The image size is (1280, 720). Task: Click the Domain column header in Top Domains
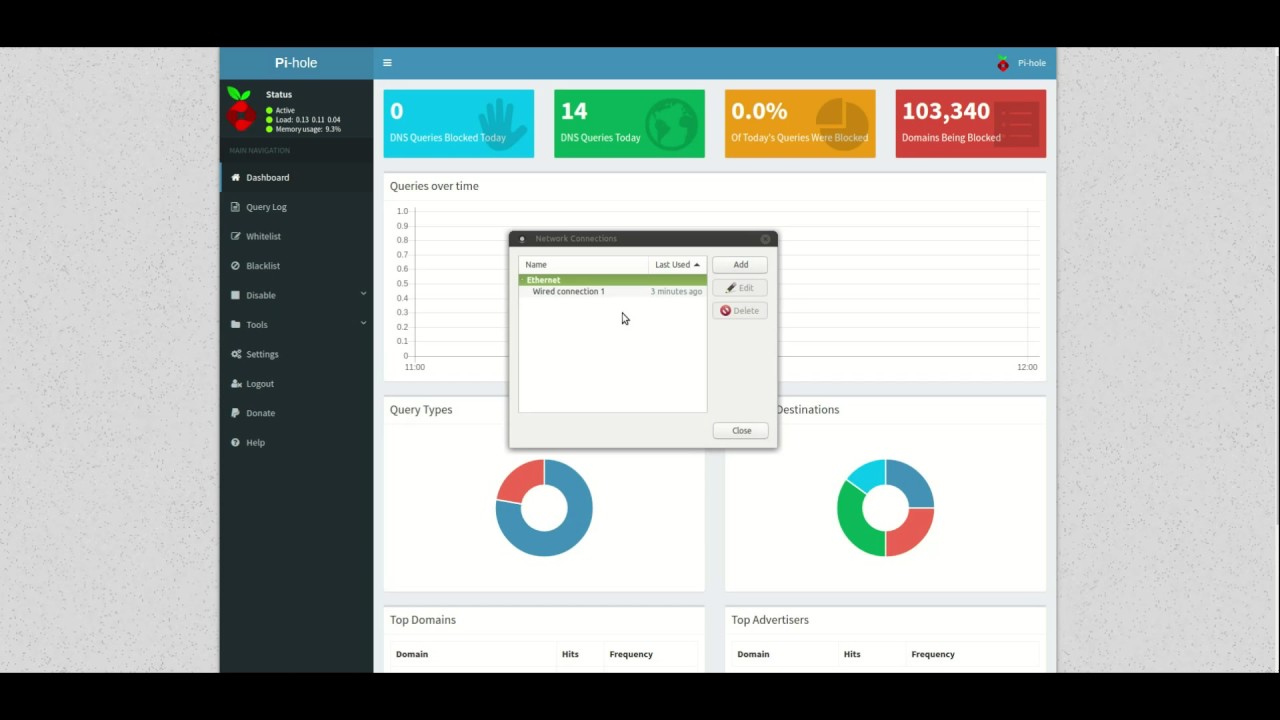[412, 654]
